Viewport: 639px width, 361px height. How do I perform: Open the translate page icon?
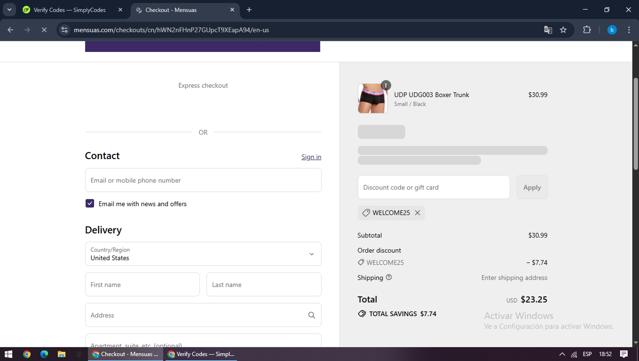(x=548, y=30)
